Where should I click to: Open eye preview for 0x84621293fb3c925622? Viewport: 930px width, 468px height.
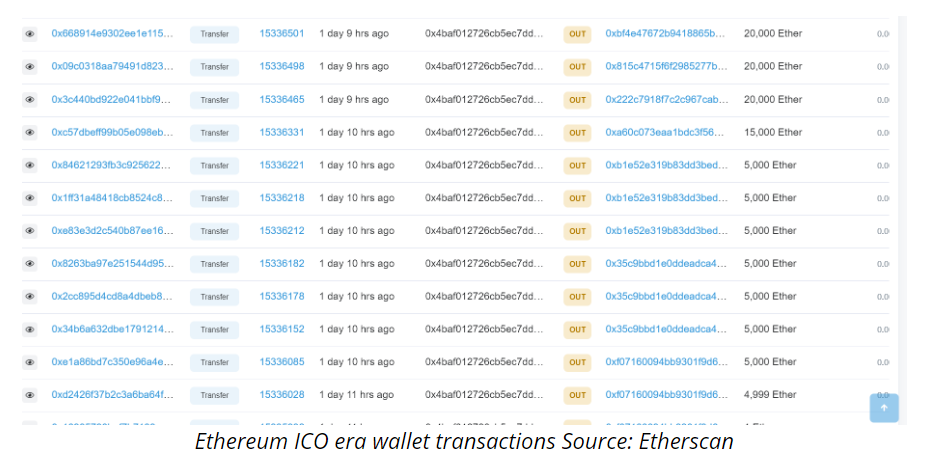tap(30, 165)
